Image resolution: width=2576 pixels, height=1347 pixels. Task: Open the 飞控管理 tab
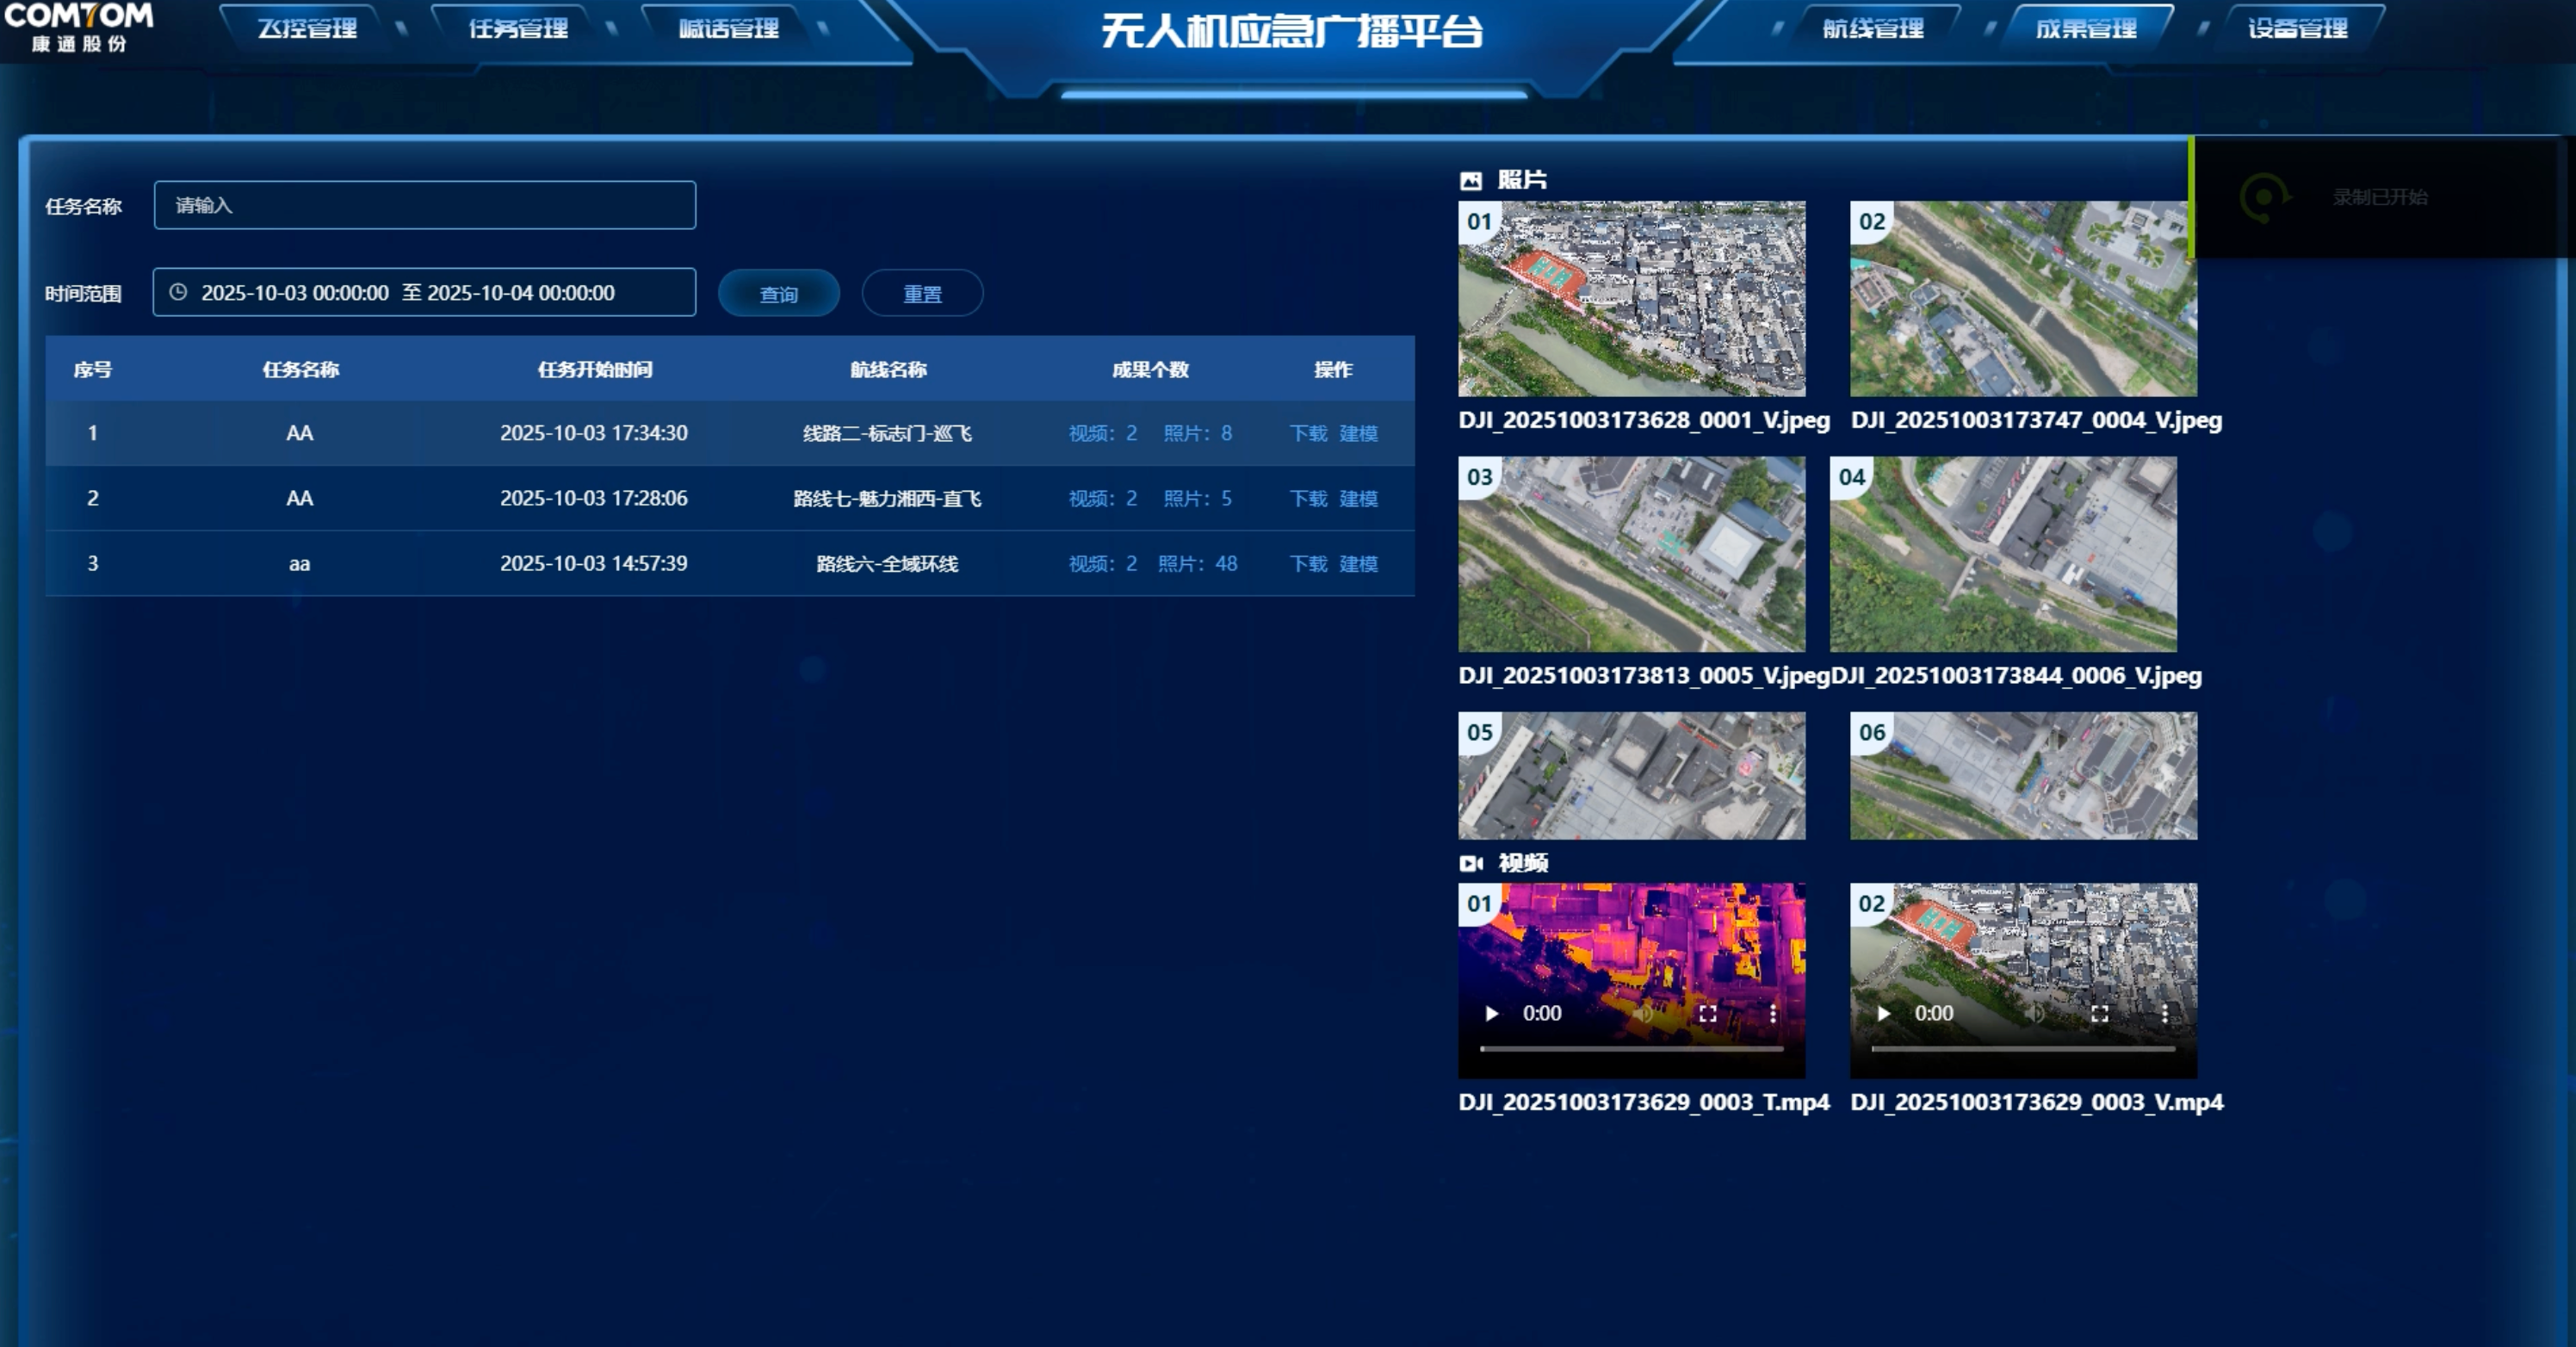(307, 28)
